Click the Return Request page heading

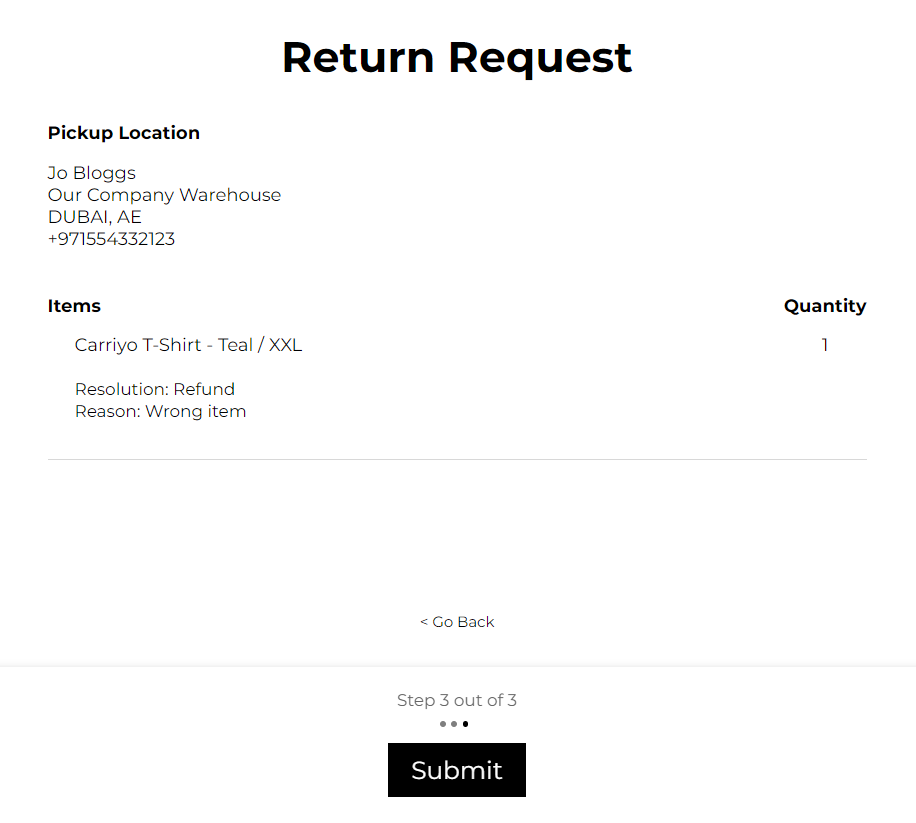point(457,57)
